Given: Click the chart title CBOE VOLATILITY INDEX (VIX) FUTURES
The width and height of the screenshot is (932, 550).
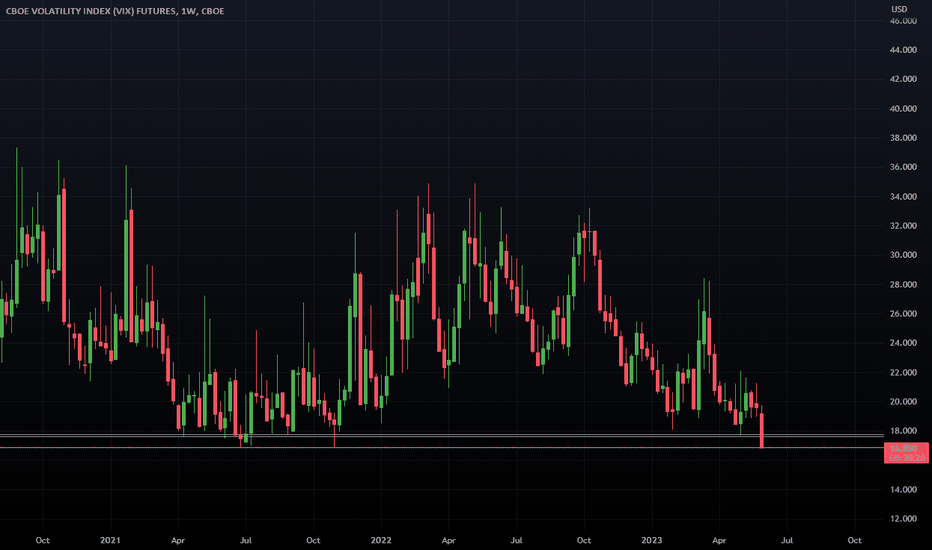Looking at the screenshot, I should click(x=90, y=11).
